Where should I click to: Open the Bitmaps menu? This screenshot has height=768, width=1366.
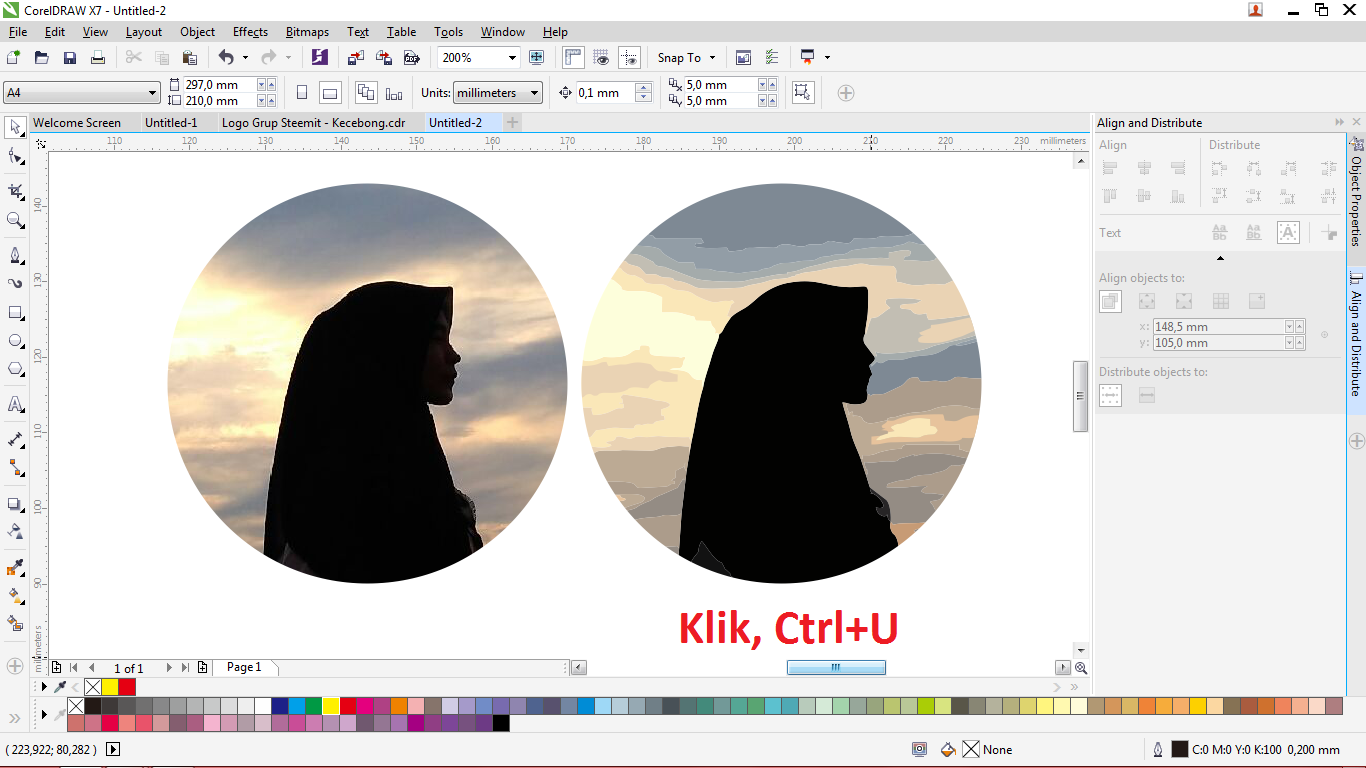pos(307,32)
